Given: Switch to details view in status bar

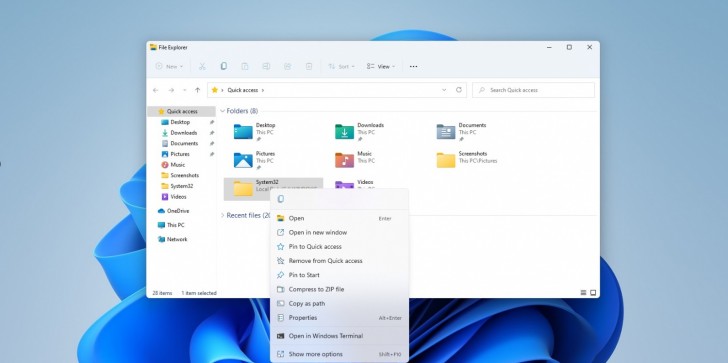Looking at the screenshot, I should [583, 293].
